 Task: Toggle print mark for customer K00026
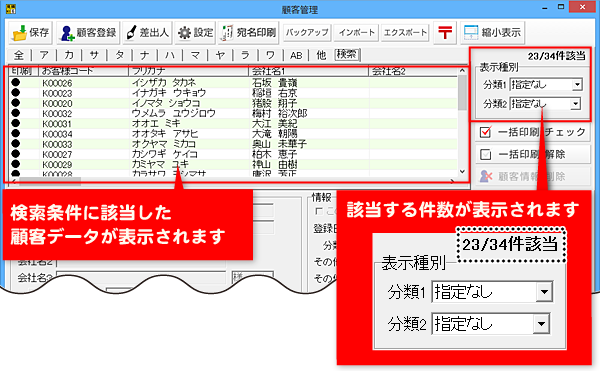tap(15, 83)
